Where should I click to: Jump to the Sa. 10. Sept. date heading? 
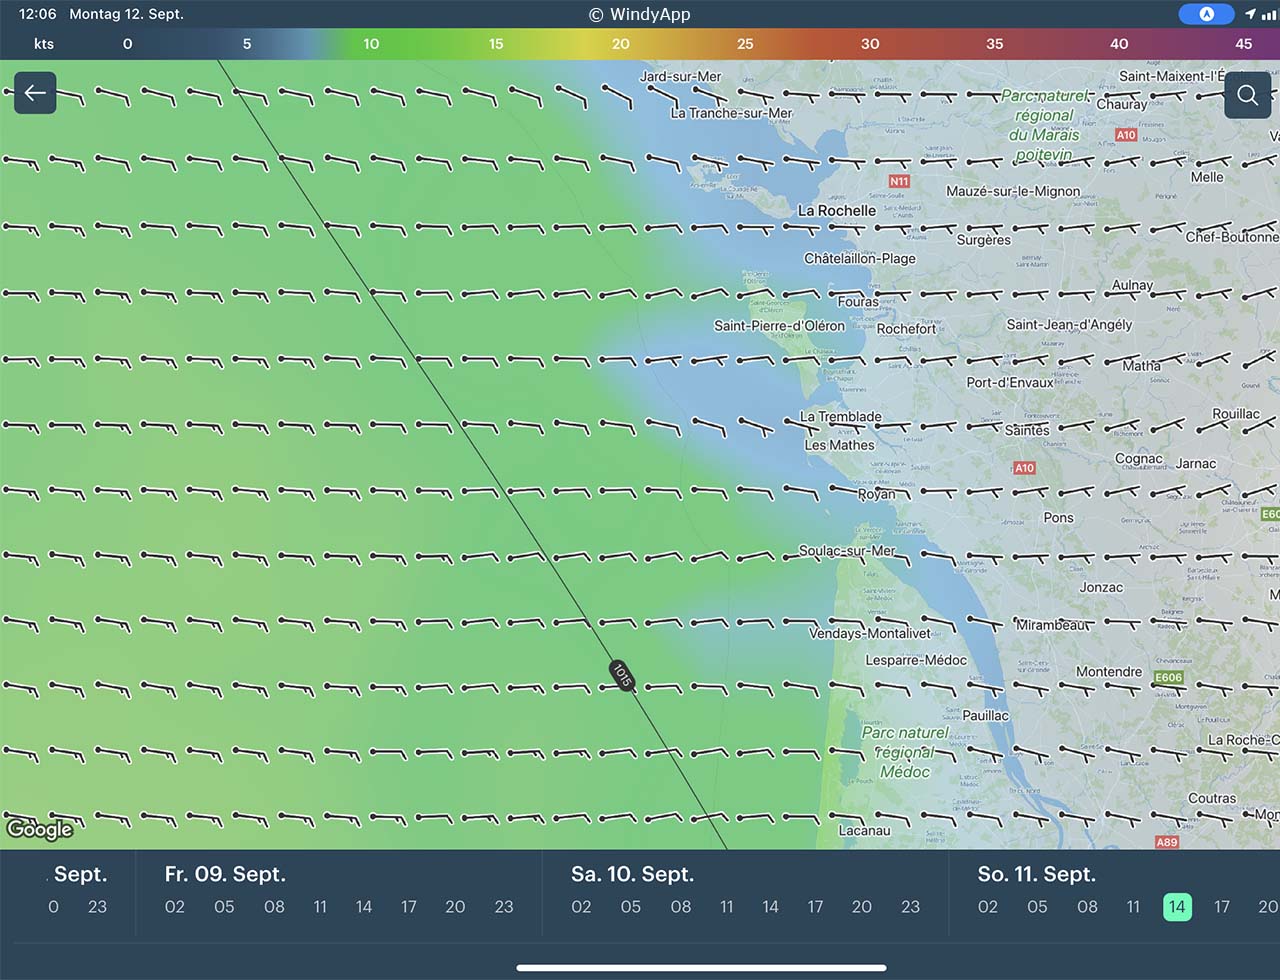(x=632, y=874)
